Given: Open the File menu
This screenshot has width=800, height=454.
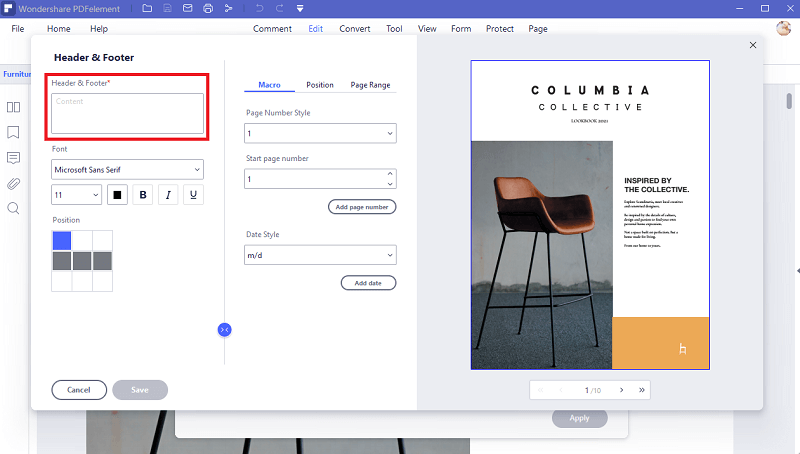Looking at the screenshot, I should (x=18, y=29).
